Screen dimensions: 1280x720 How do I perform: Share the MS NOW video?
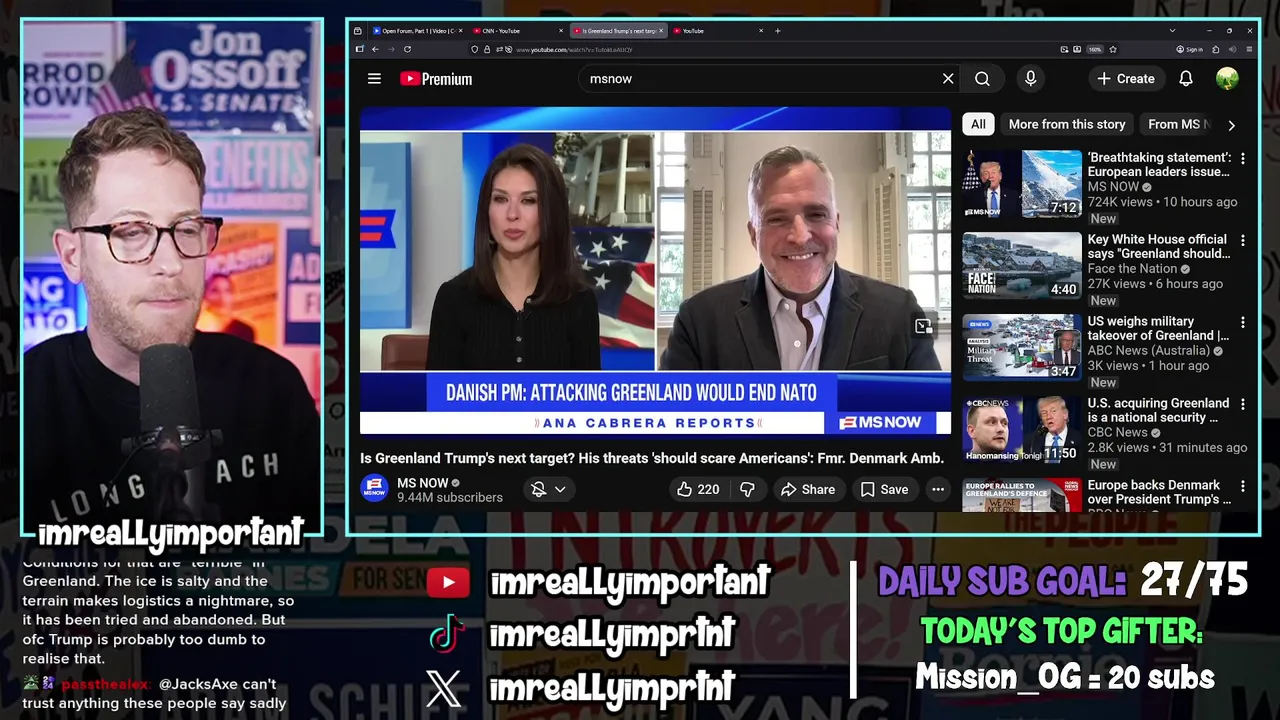tap(807, 490)
